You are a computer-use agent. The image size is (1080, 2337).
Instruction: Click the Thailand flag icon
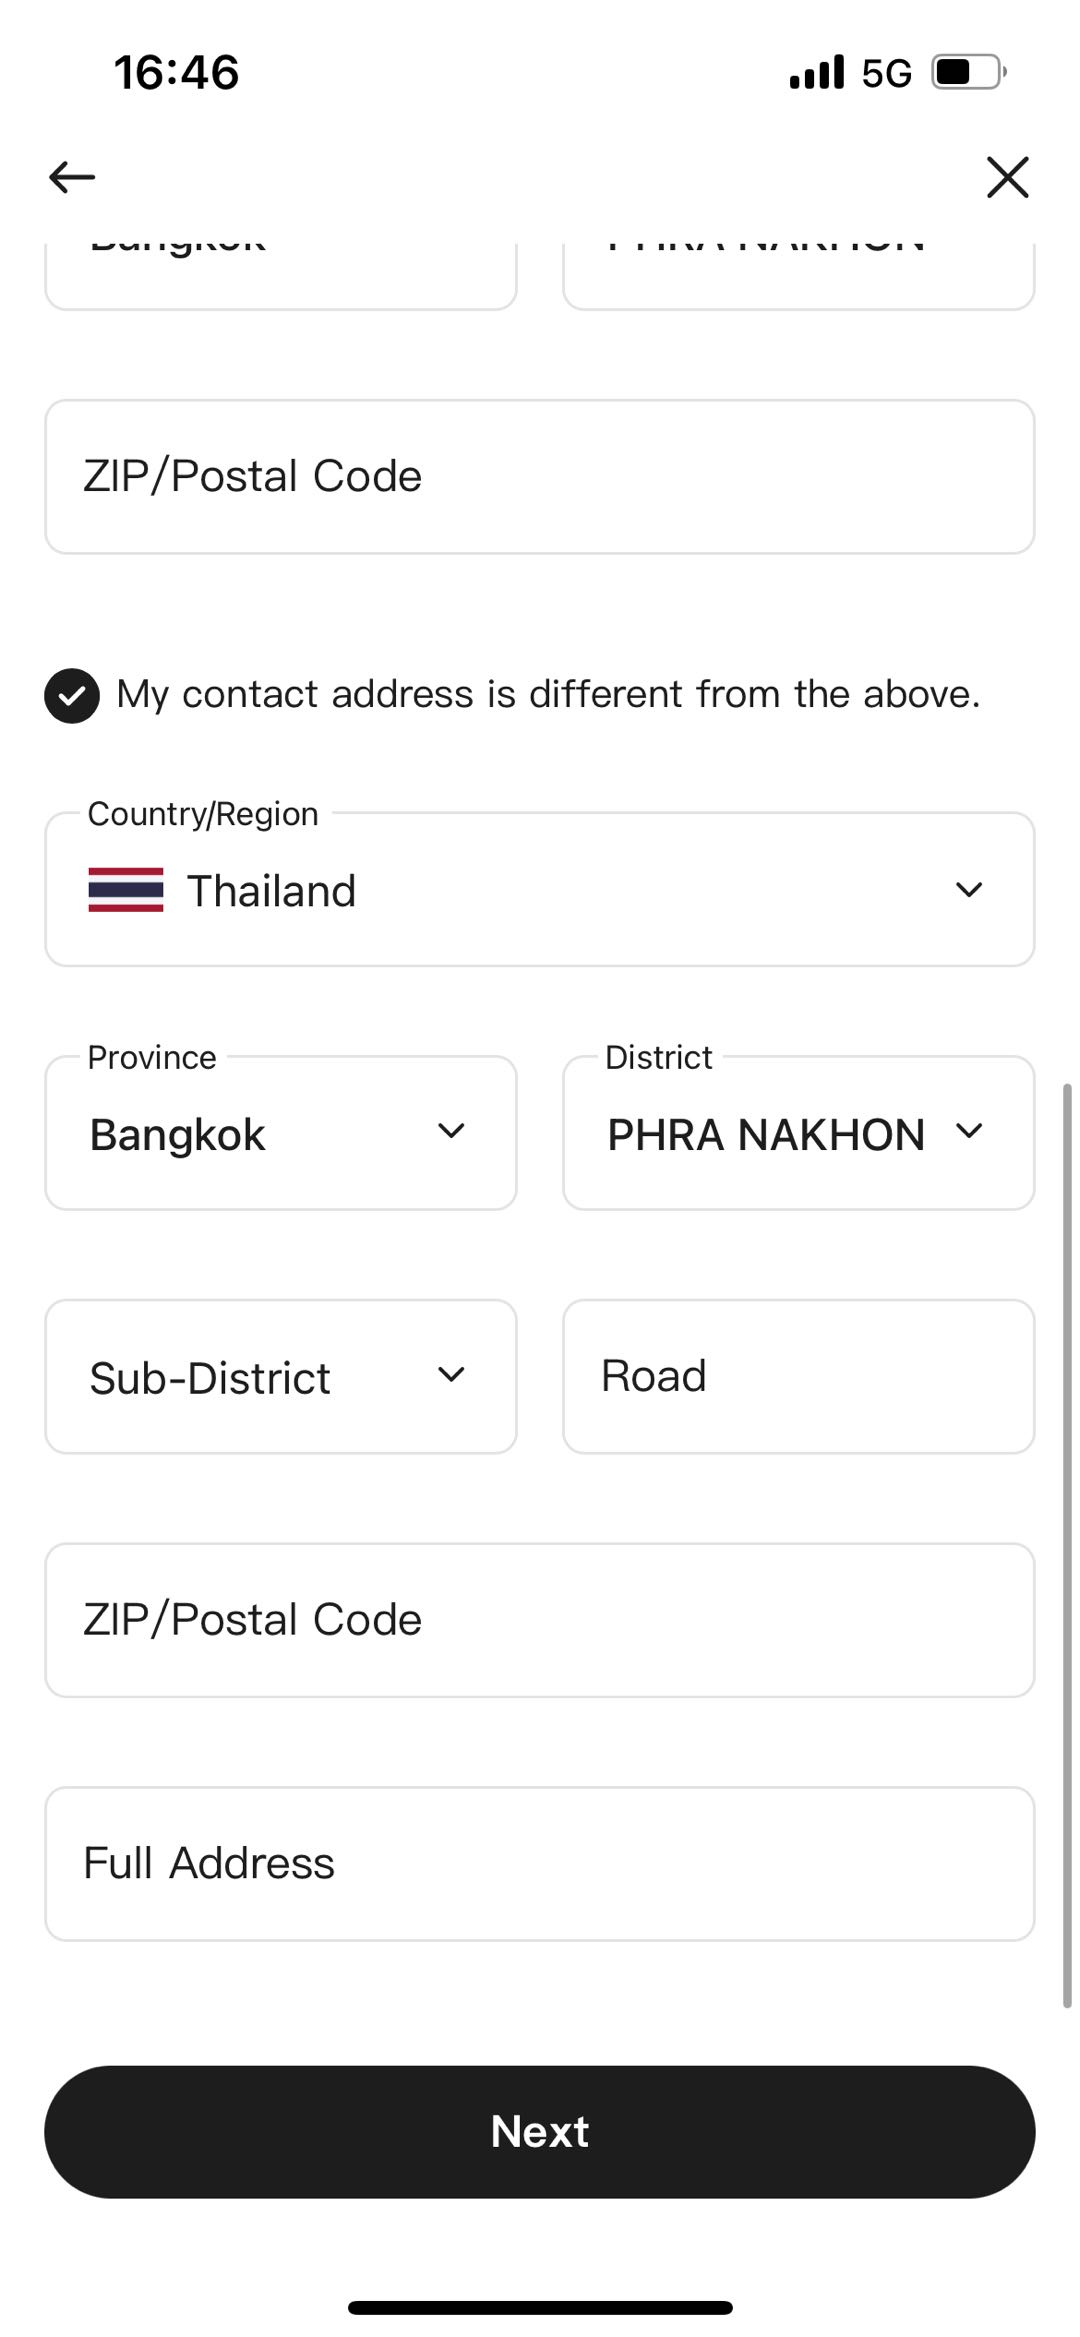tap(126, 890)
